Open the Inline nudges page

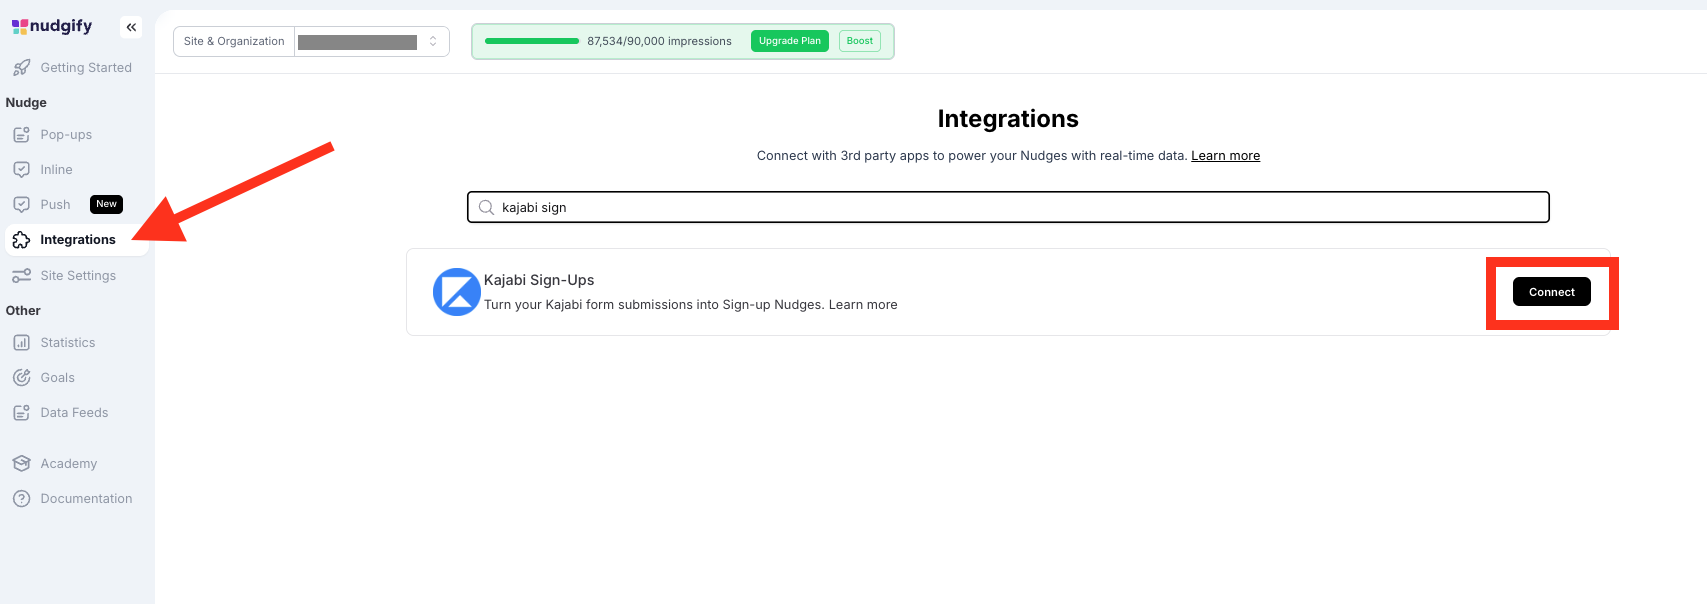pyautogui.click(x=56, y=170)
